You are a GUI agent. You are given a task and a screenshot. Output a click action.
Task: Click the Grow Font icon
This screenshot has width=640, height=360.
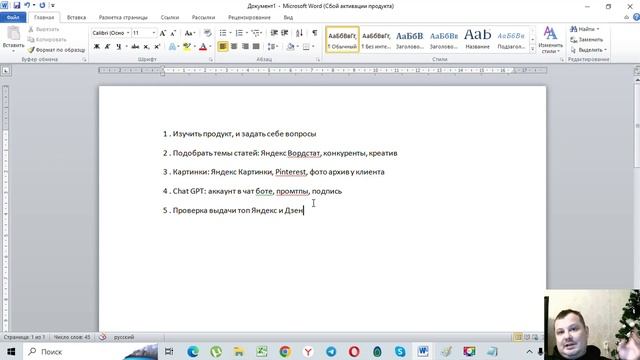pos(163,33)
